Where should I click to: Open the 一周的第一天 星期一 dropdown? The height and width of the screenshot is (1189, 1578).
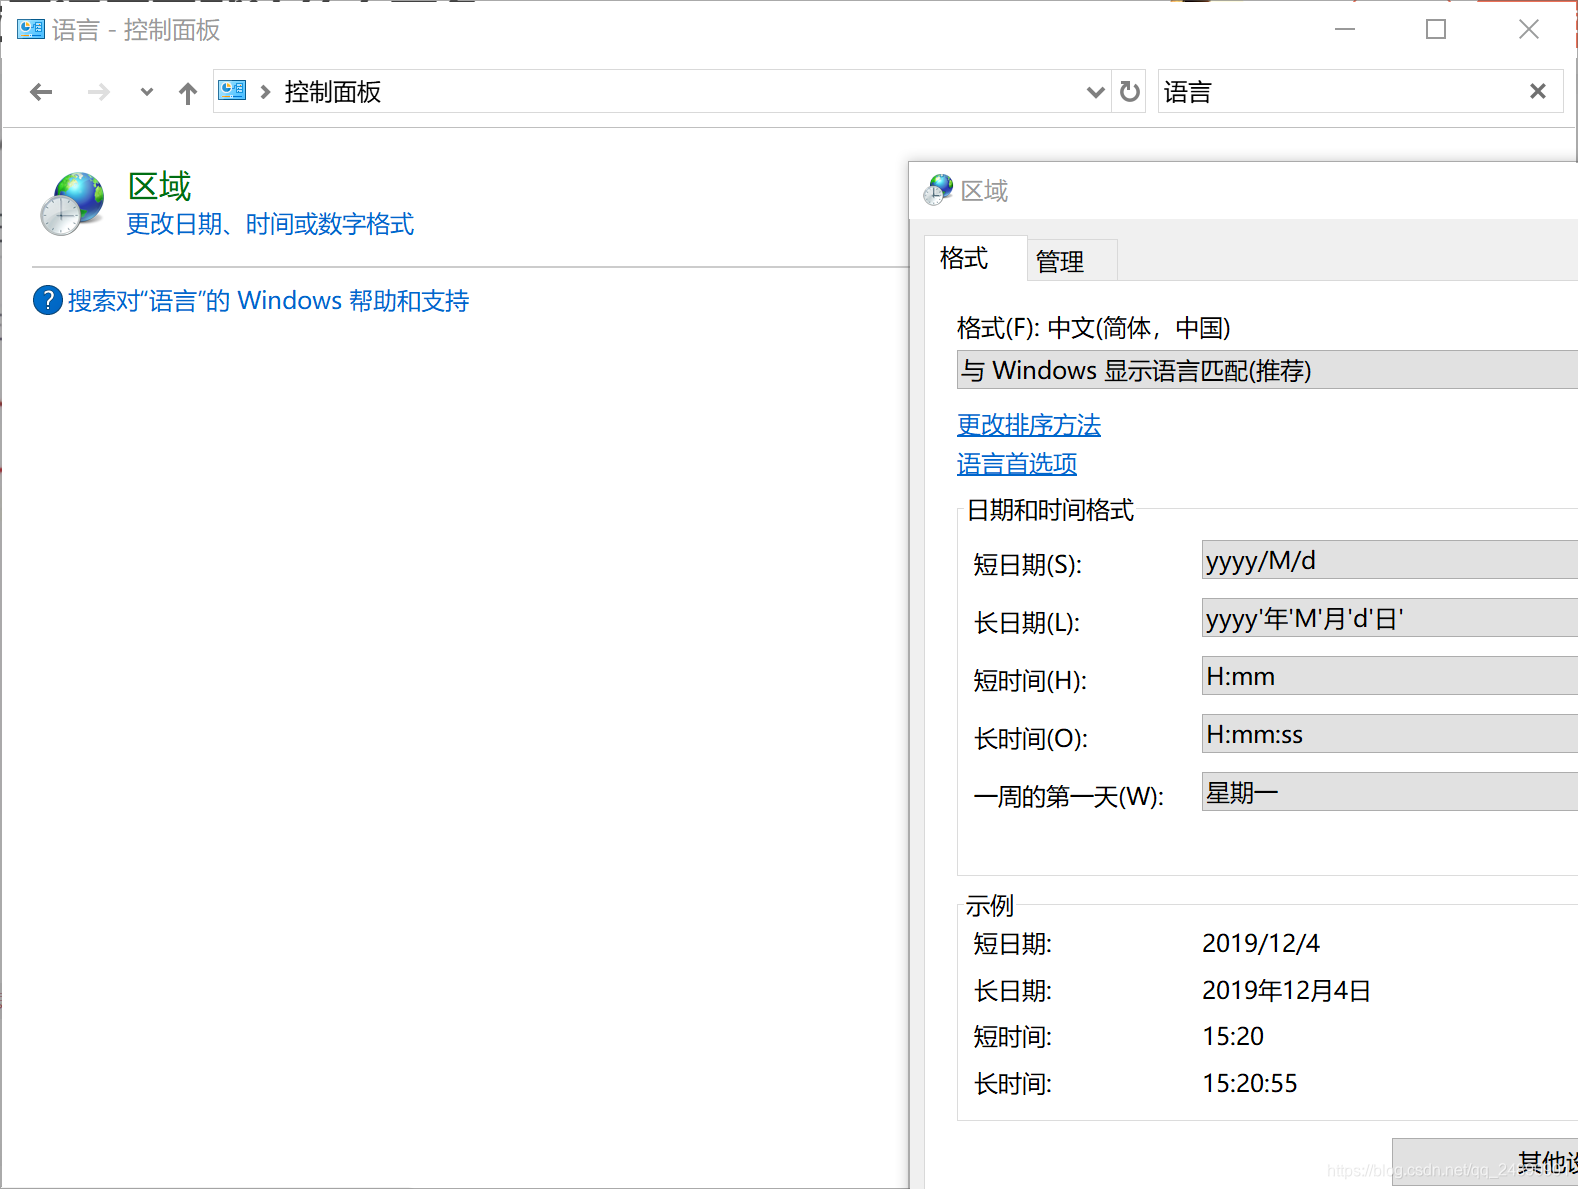(1390, 792)
